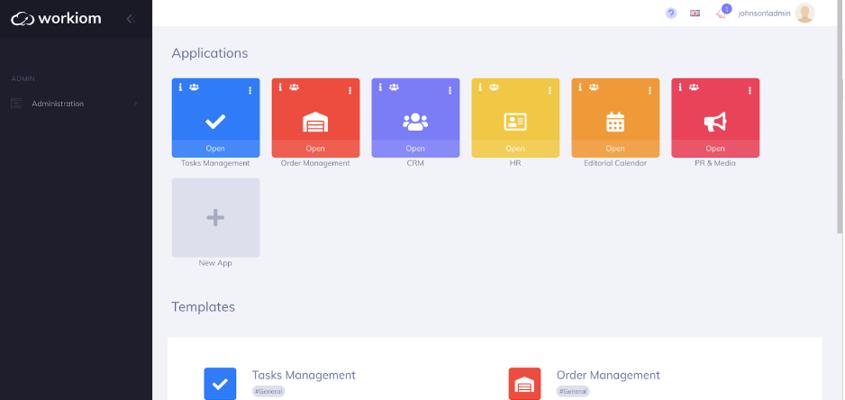Select the Tasks Management template icon
Screen dimensions: 845x400
tap(220, 384)
